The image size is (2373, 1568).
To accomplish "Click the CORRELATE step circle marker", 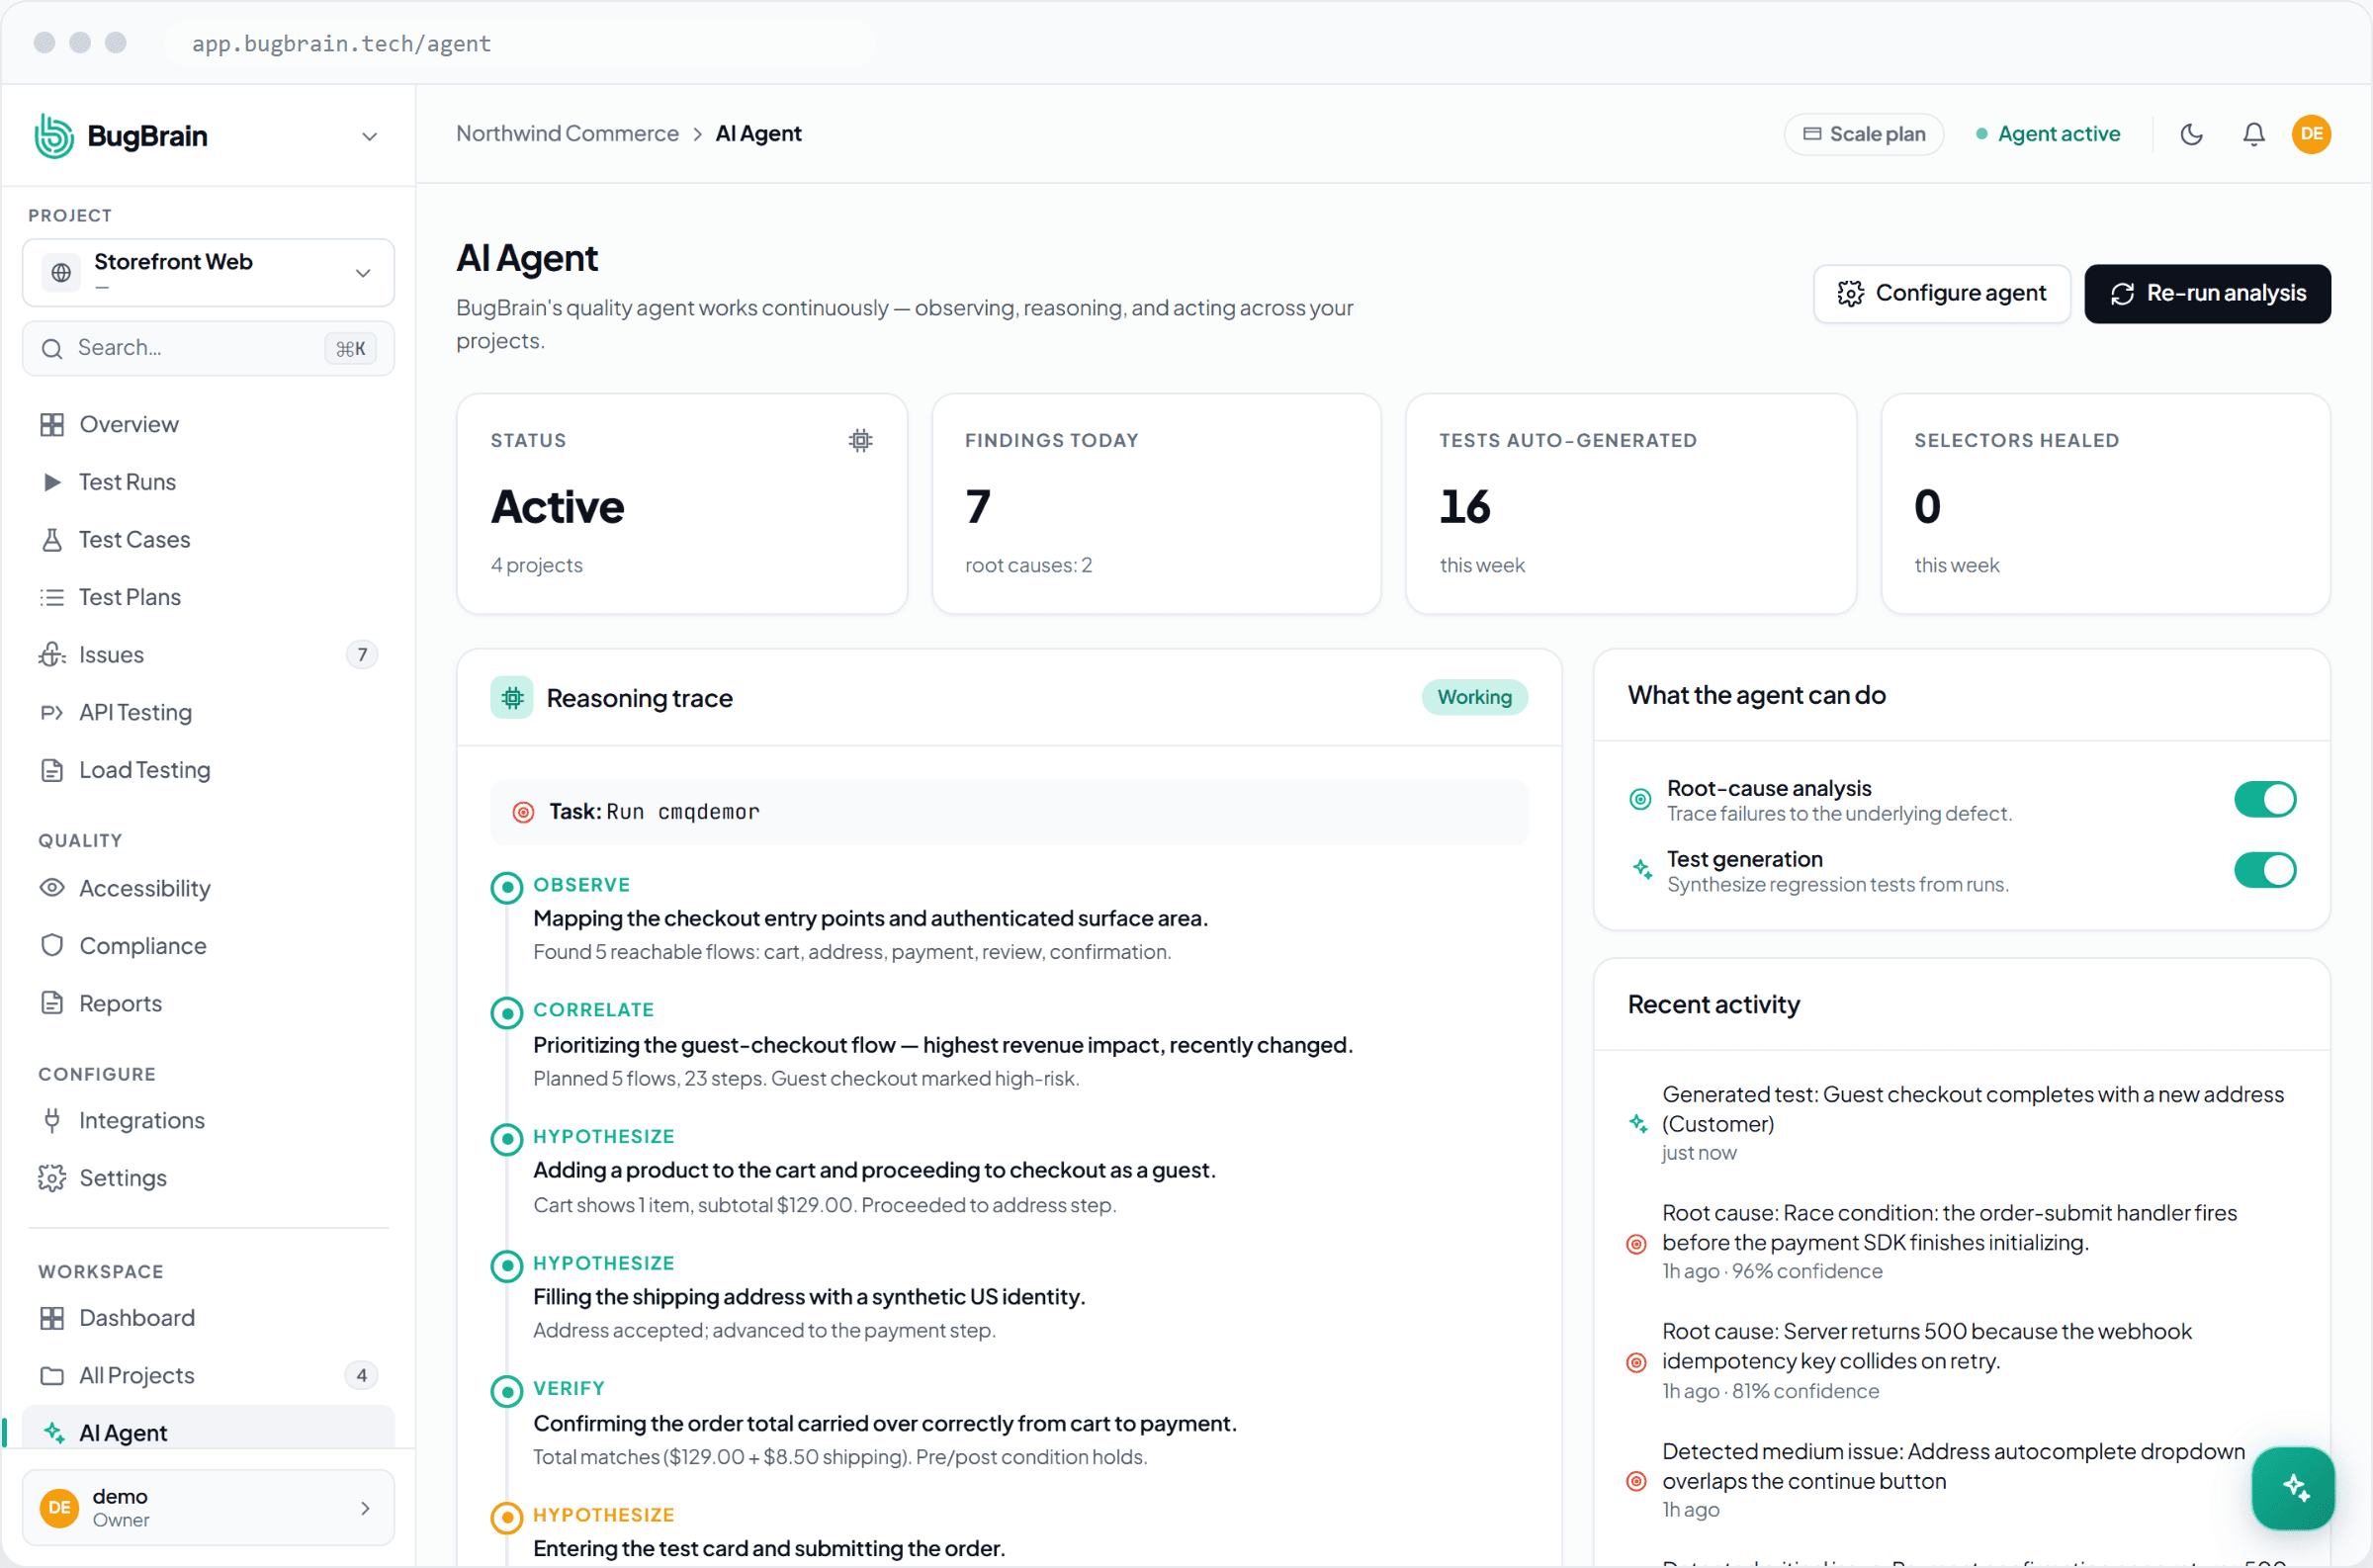I will [x=507, y=1012].
